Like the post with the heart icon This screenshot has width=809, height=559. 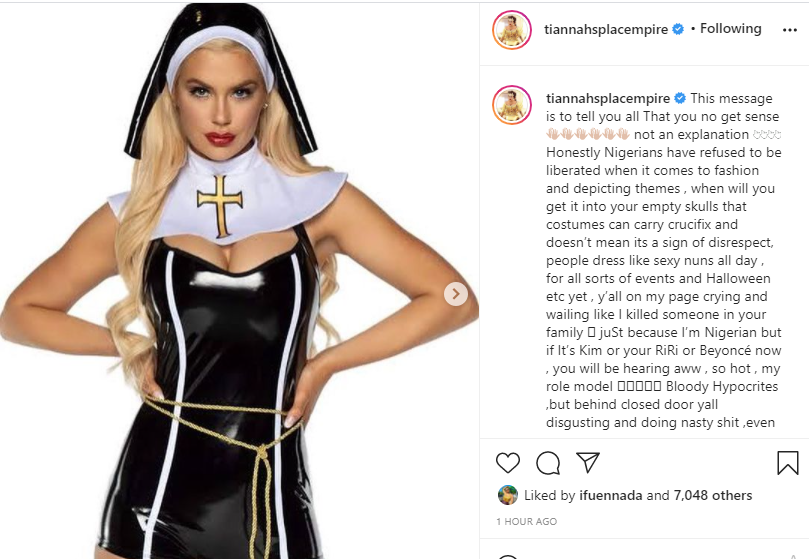point(508,462)
